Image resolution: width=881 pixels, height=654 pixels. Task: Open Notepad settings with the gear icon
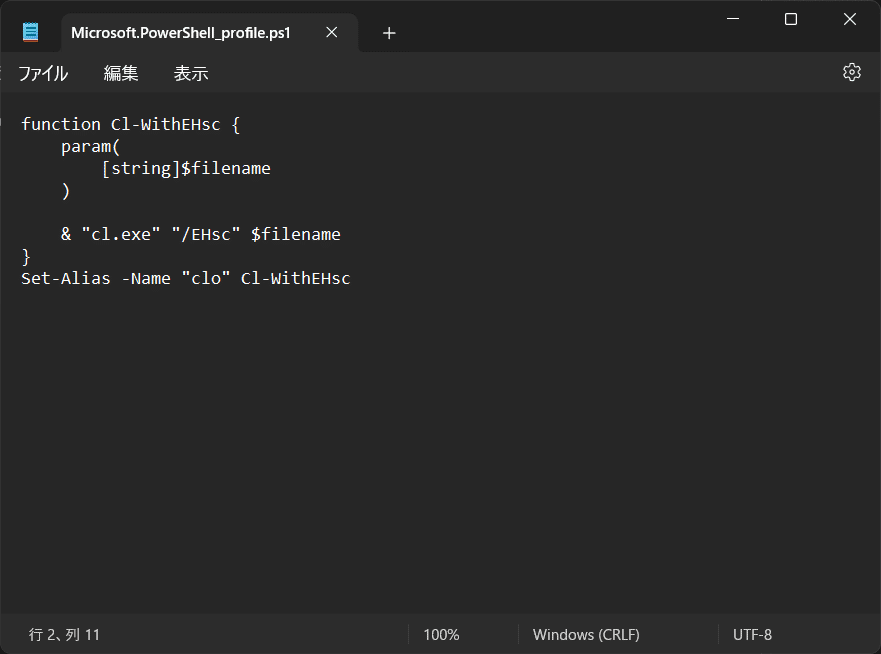pos(851,71)
